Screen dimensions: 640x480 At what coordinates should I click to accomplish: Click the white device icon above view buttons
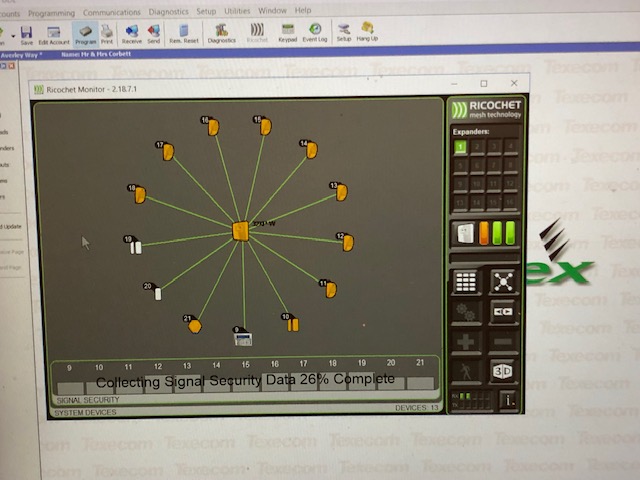pyautogui.click(x=465, y=234)
